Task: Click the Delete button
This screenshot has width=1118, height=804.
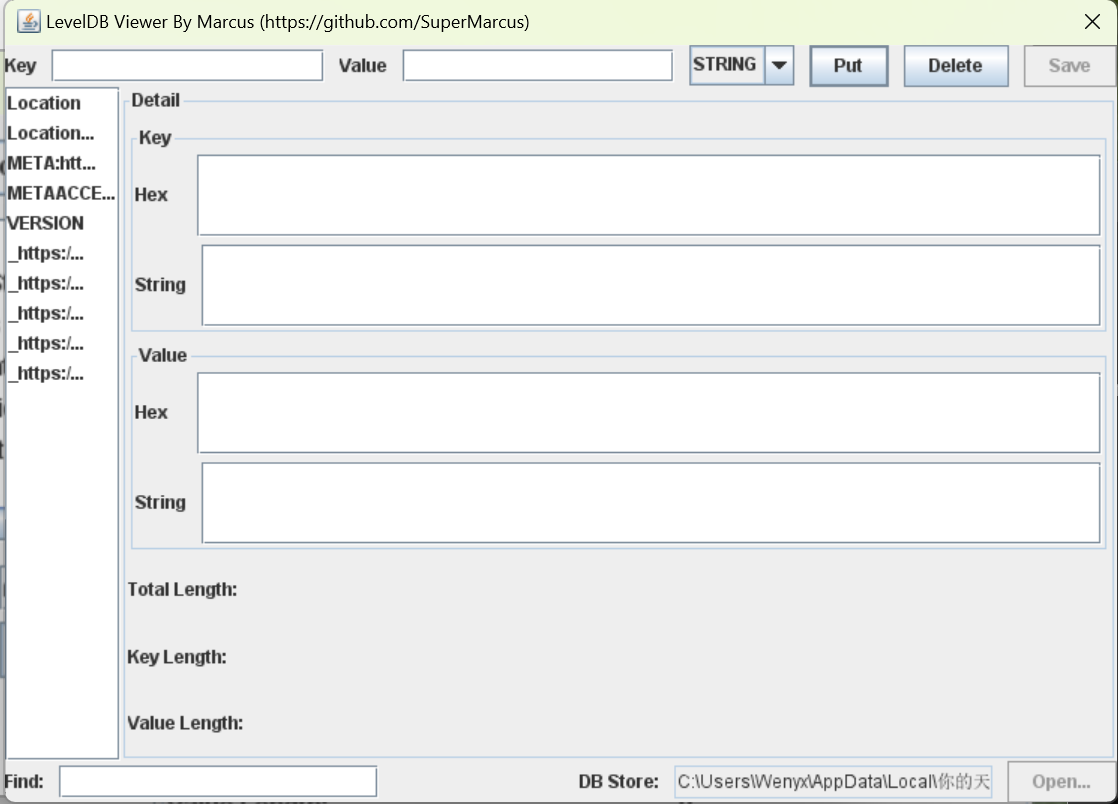Action: 955,66
